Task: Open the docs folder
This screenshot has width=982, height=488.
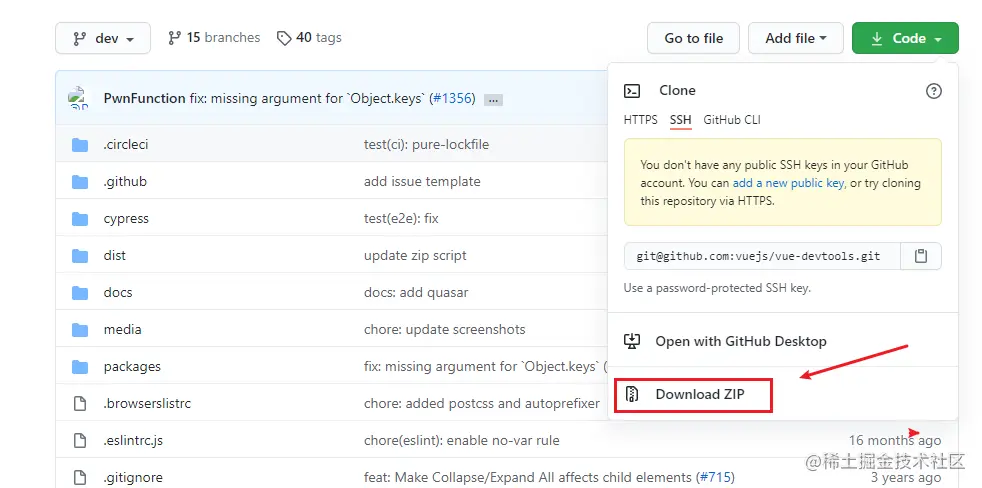Action: click(118, 293)
